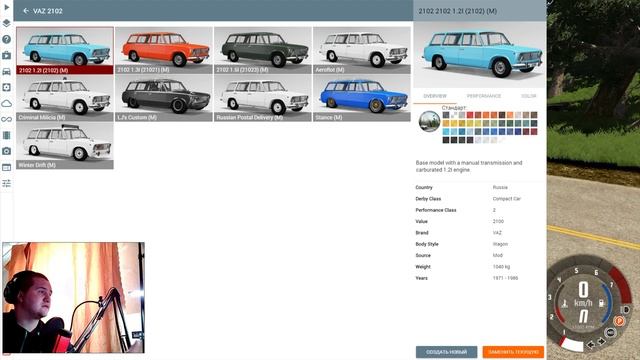Viewport: 640px width, 360px height.
Task: Click the Performance Class label
Action: 436,210
